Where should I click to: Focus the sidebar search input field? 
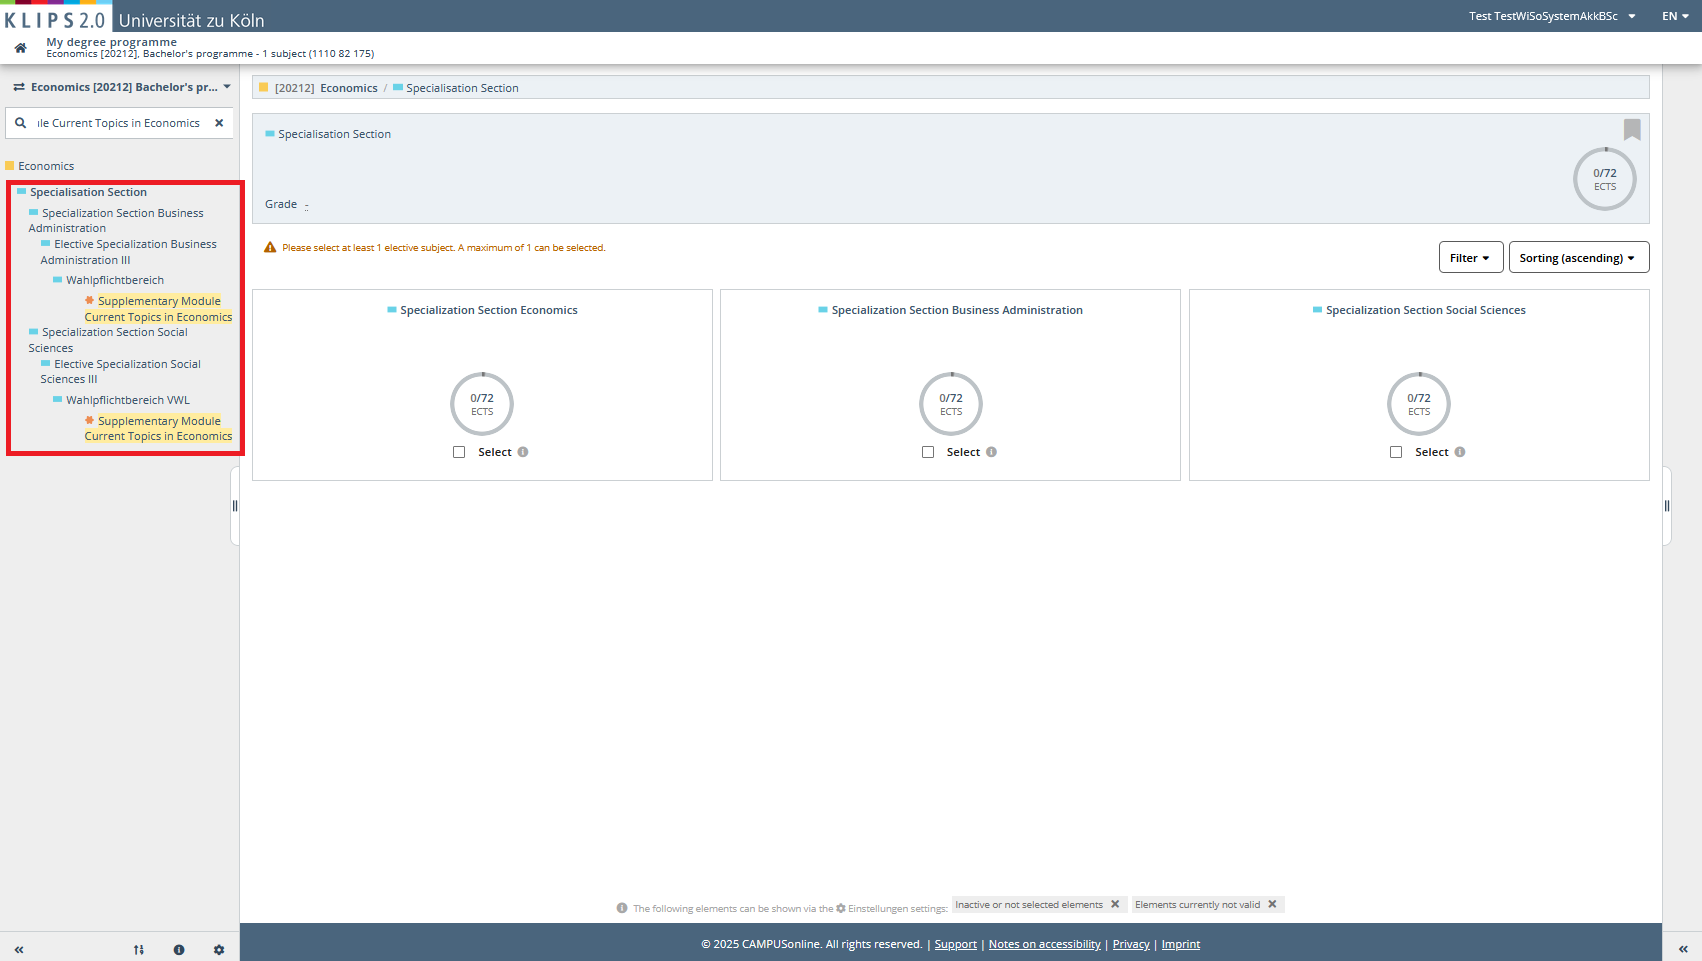coord(119,123)
